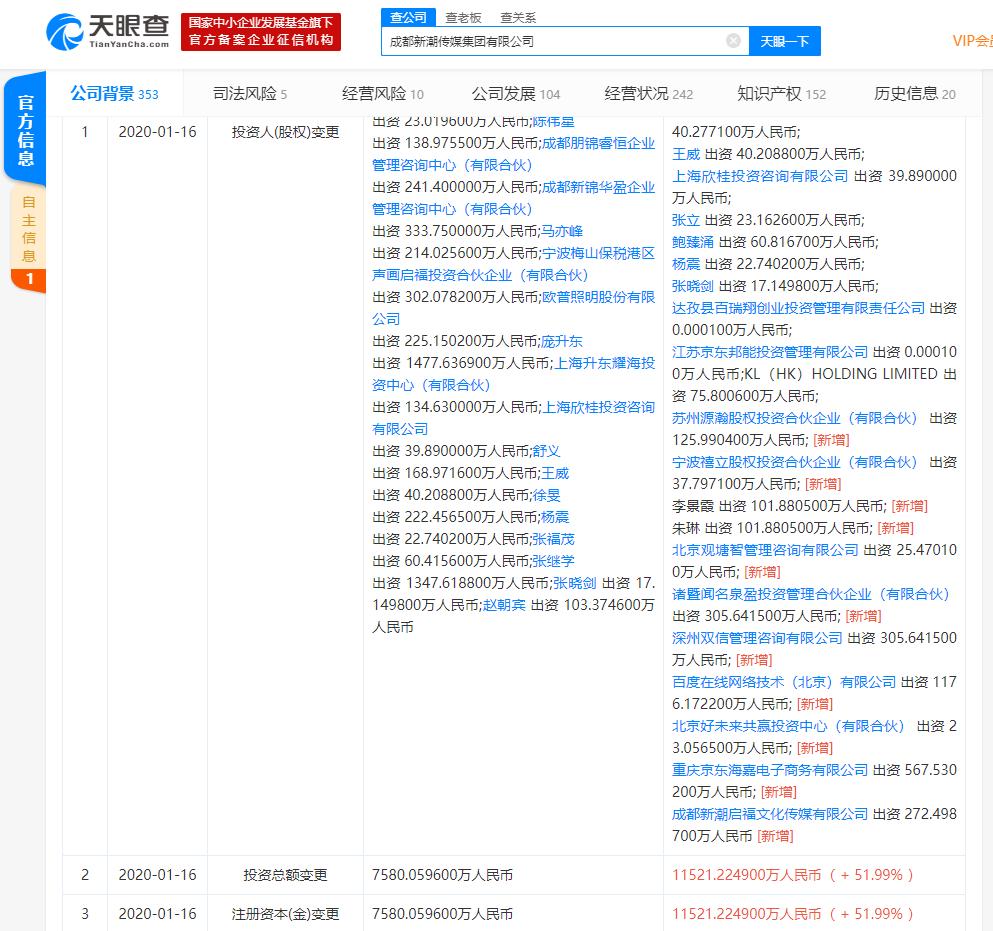
Task: Open the 经营风险 section
Action: [382, 94]
